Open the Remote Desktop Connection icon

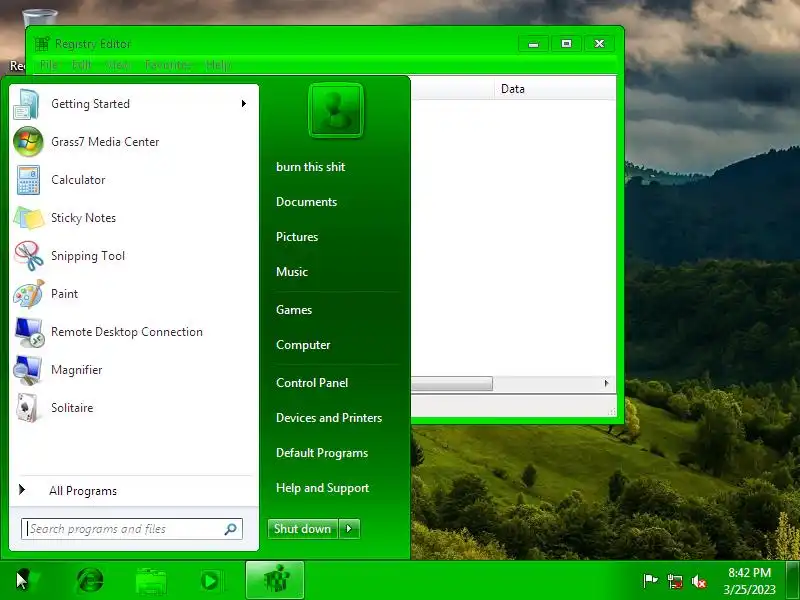[x=29, y=332]
